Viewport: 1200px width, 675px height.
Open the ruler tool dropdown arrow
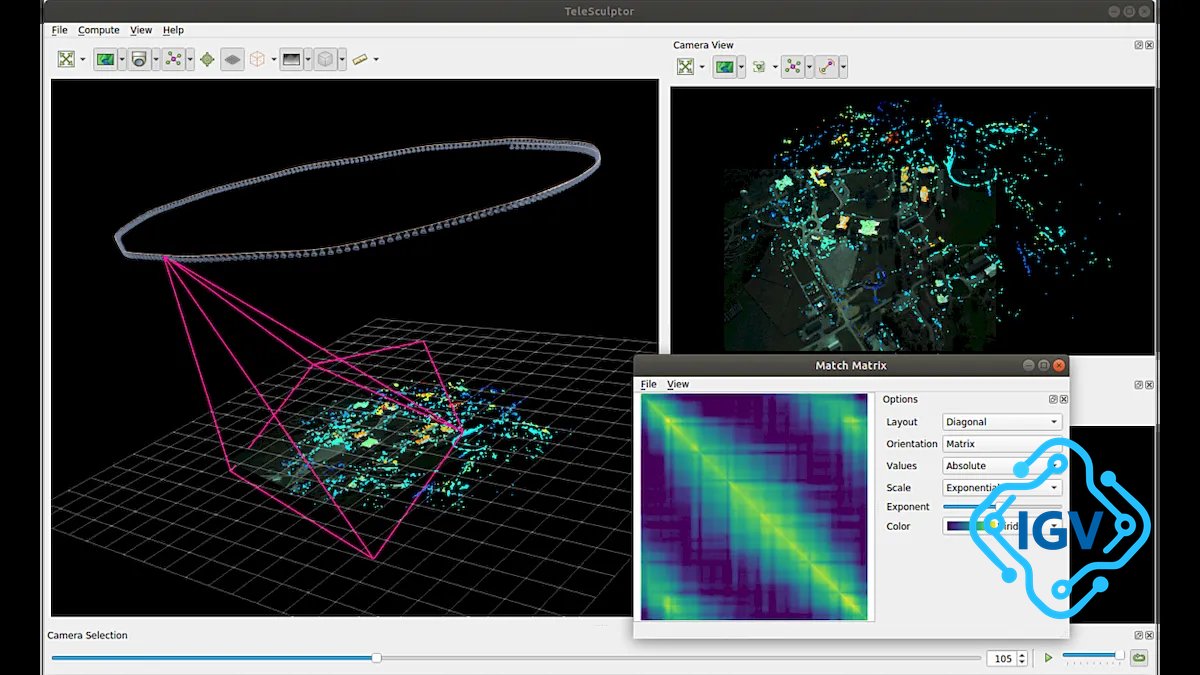click(376, 59)
